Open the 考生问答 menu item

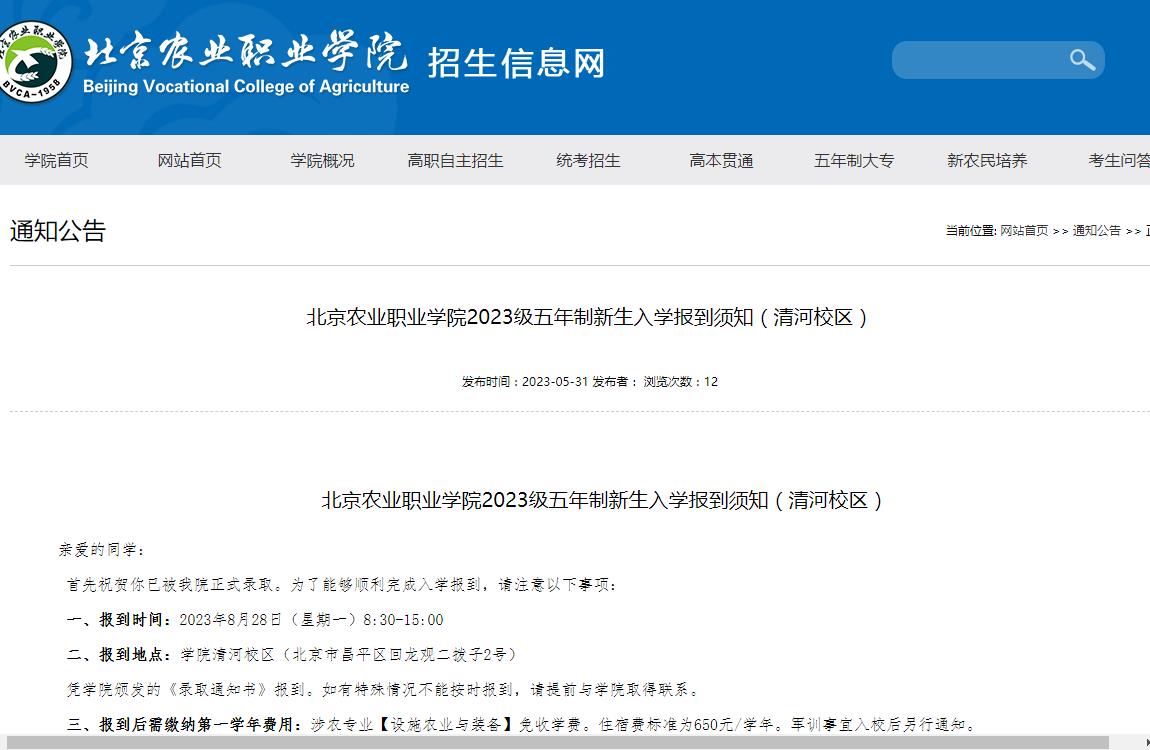tap(1119, 161)
